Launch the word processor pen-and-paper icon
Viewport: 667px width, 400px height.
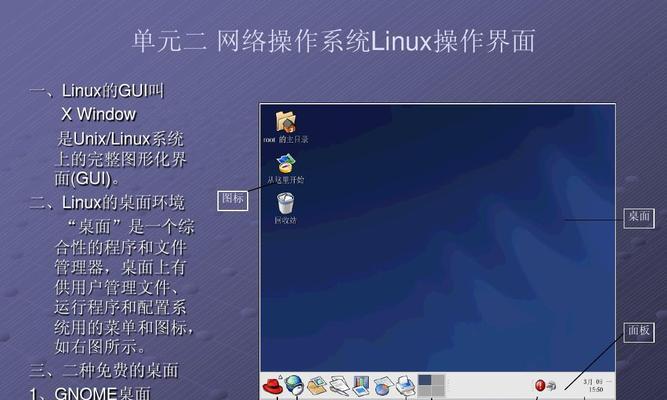pos(339,386)
